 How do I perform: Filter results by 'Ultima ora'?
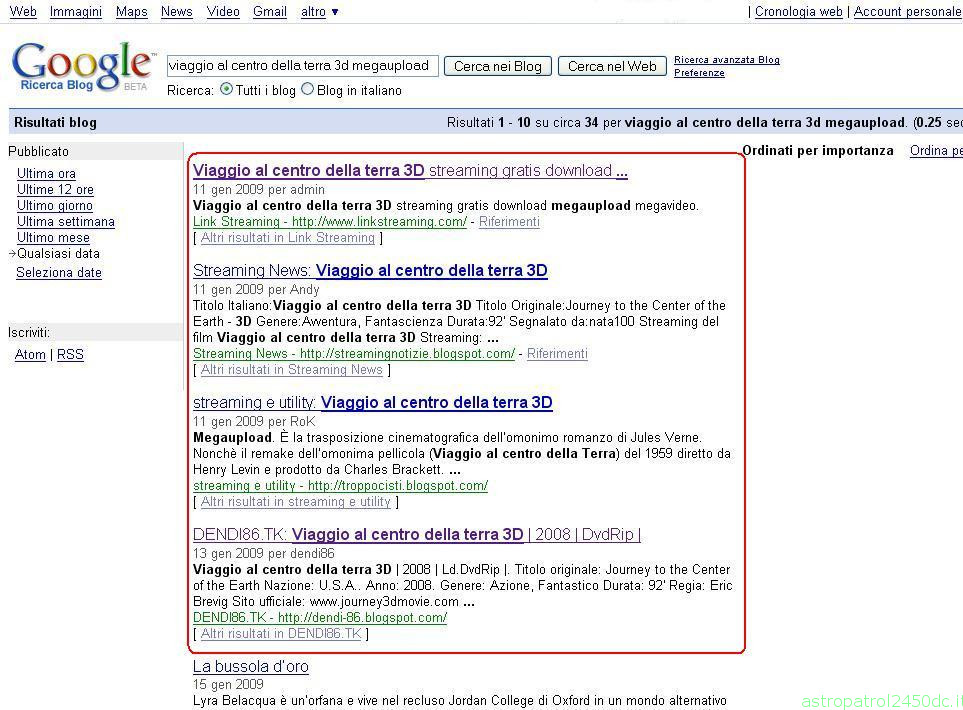pos(46,174)
